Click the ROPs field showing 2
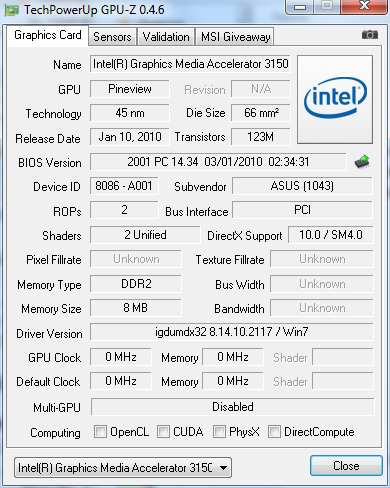Screen dimensions: 390x488 (x=124, y=210)
